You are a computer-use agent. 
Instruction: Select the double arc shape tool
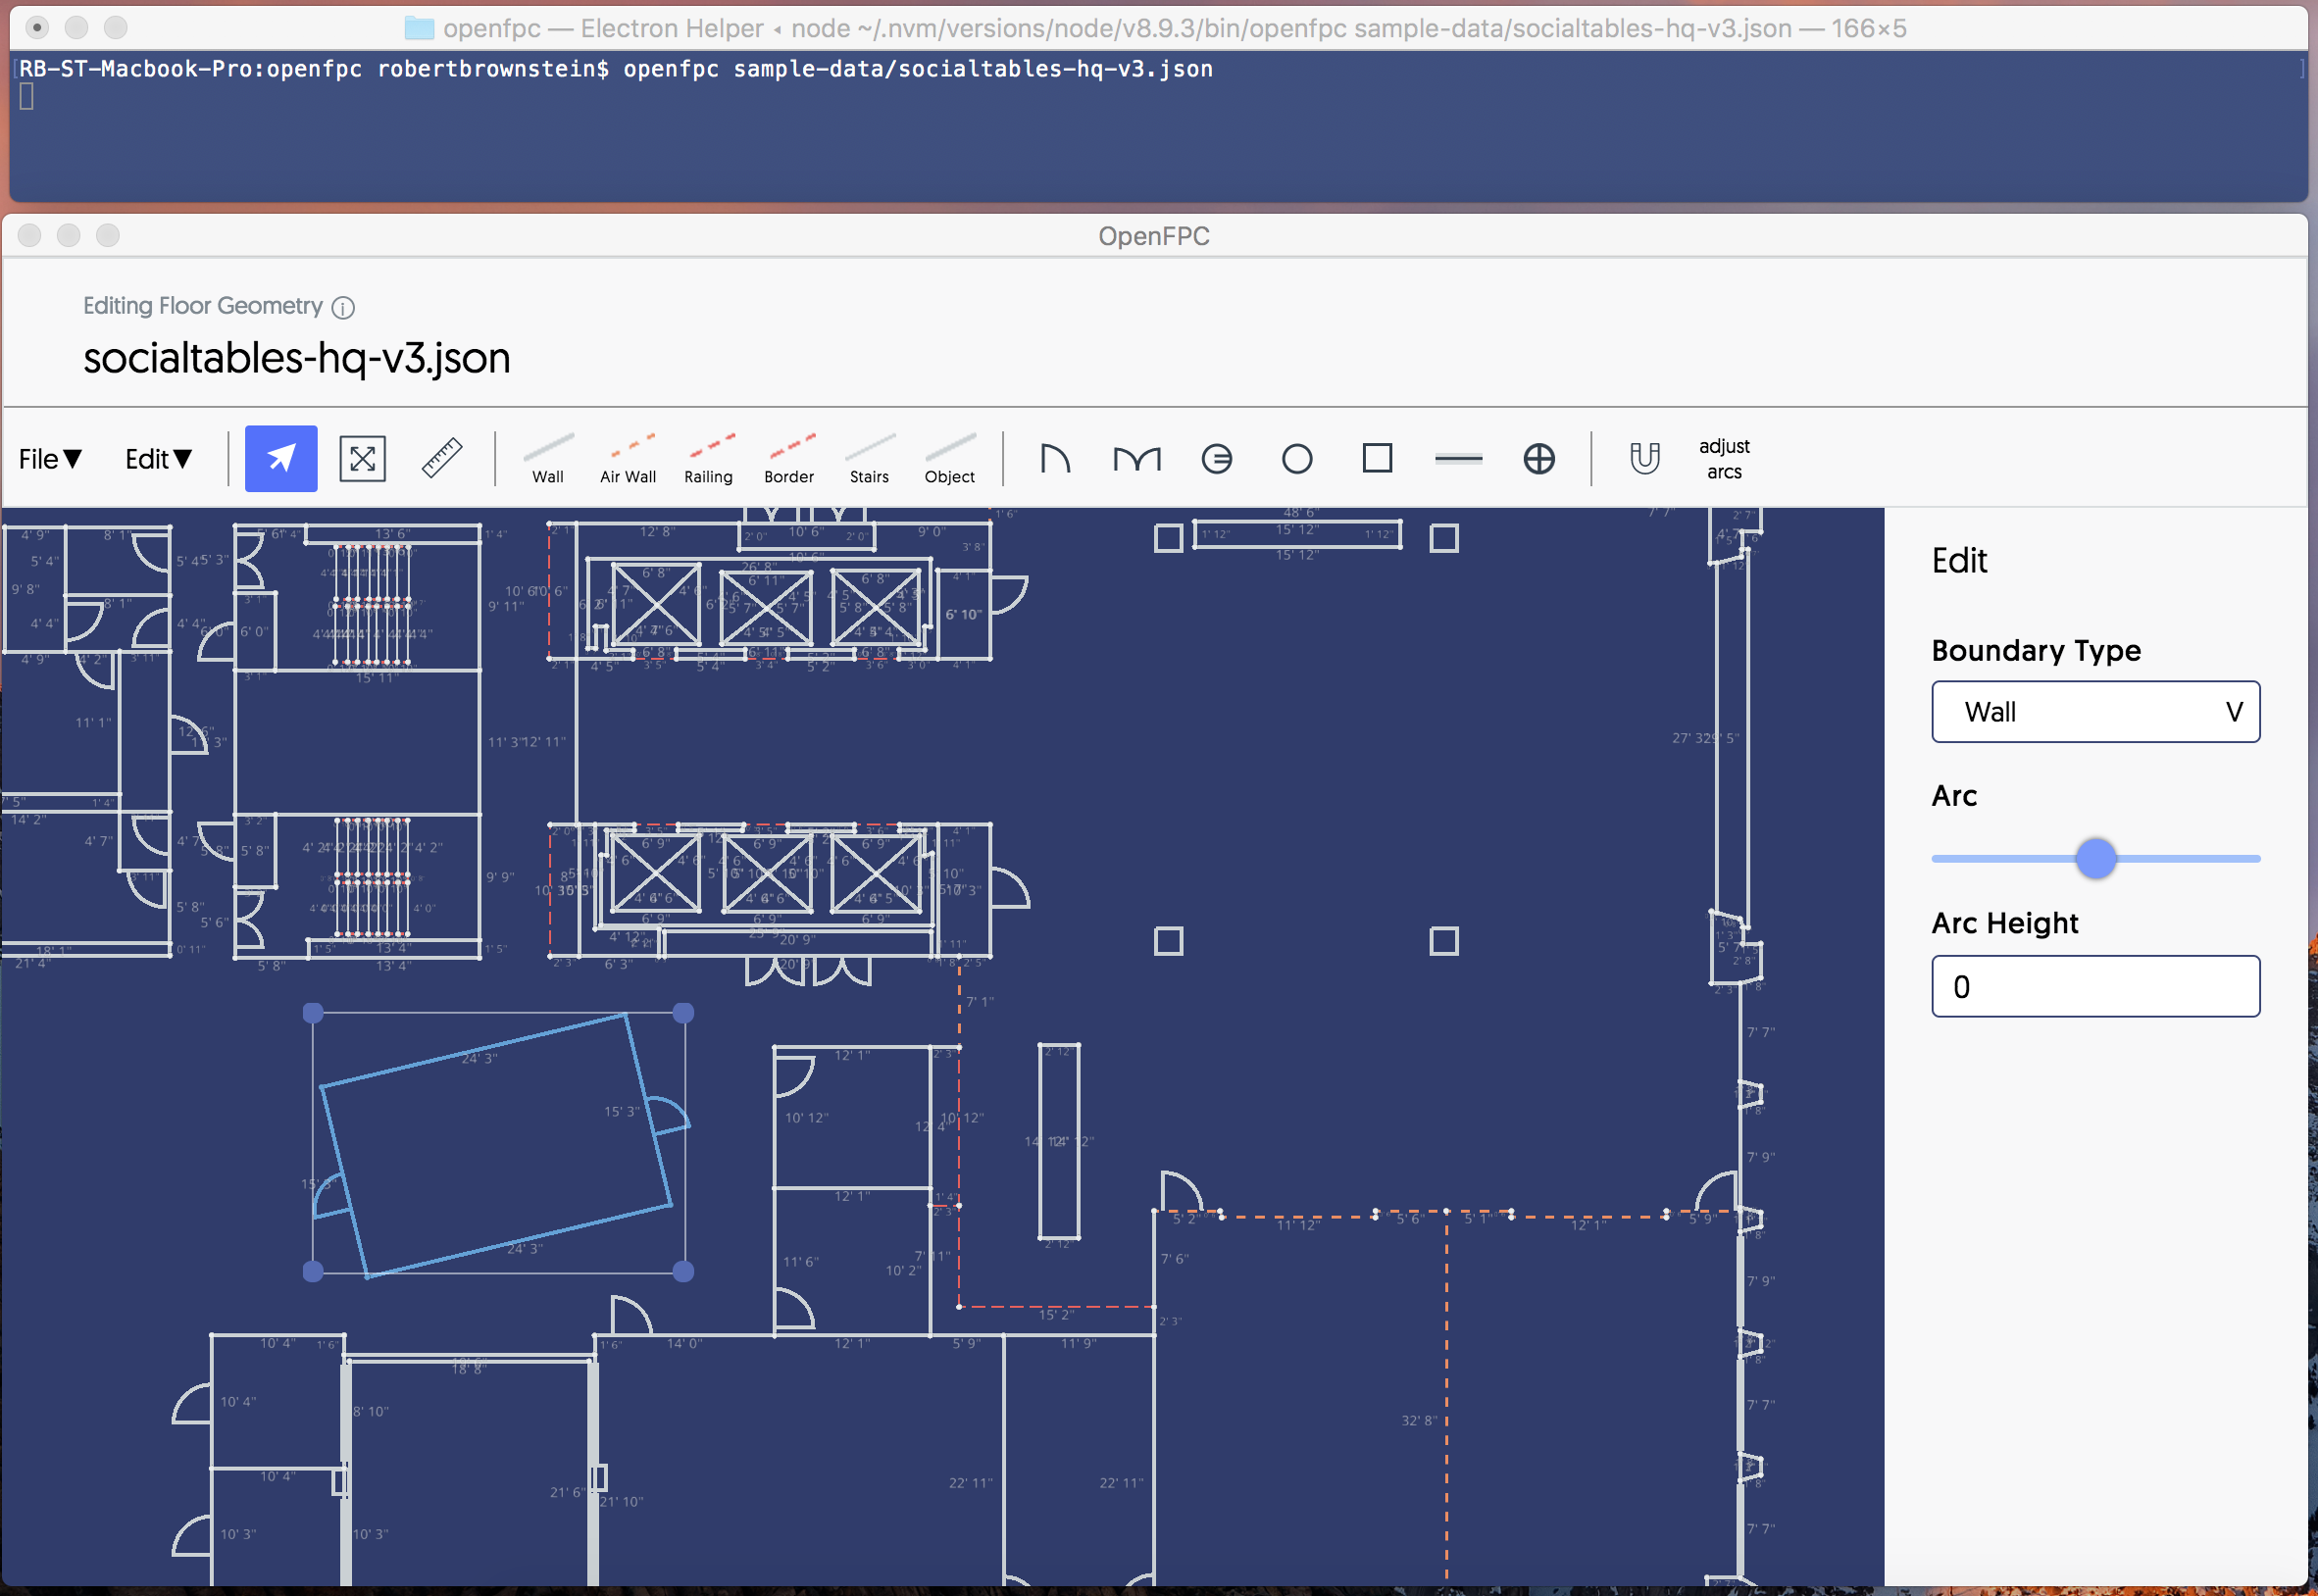coord(1137,459)
